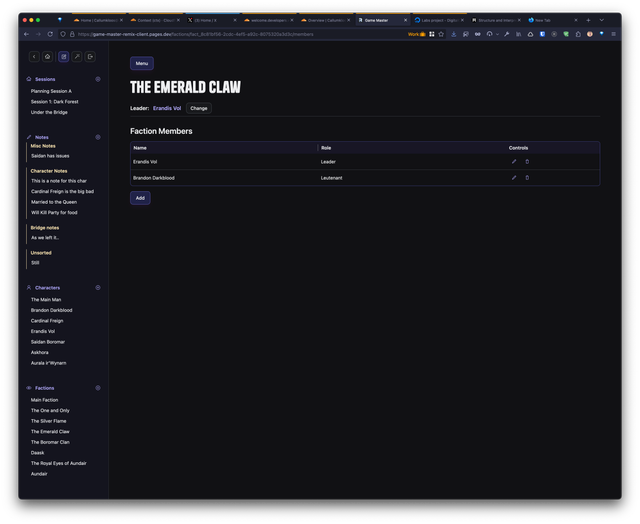The width and height of the screenshot is (640, 524).
Task: Delete Brandon Darkblood member row
Action: tap(527, 178)
